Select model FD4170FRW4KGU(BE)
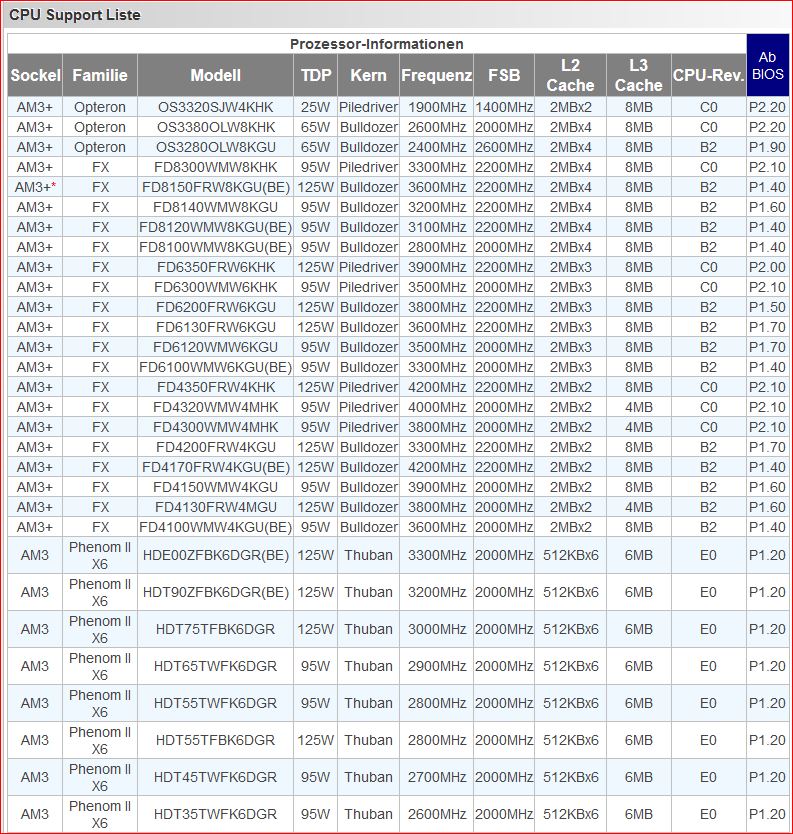The height and width of the screenshot is (834, 793). tap(215, 467)
